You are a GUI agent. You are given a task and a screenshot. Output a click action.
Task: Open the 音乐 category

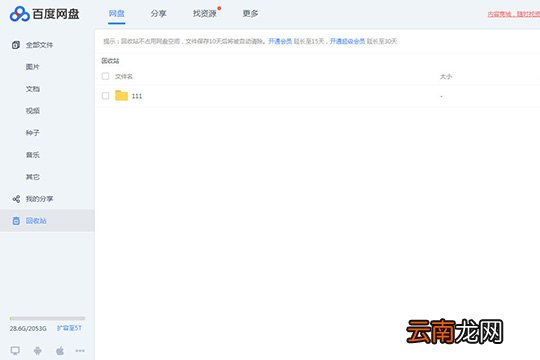coord(33,155)
